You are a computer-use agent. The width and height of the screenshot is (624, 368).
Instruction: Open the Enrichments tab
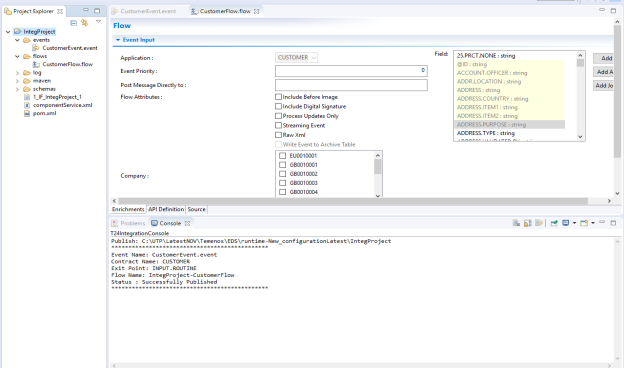[x=128, y=209]
